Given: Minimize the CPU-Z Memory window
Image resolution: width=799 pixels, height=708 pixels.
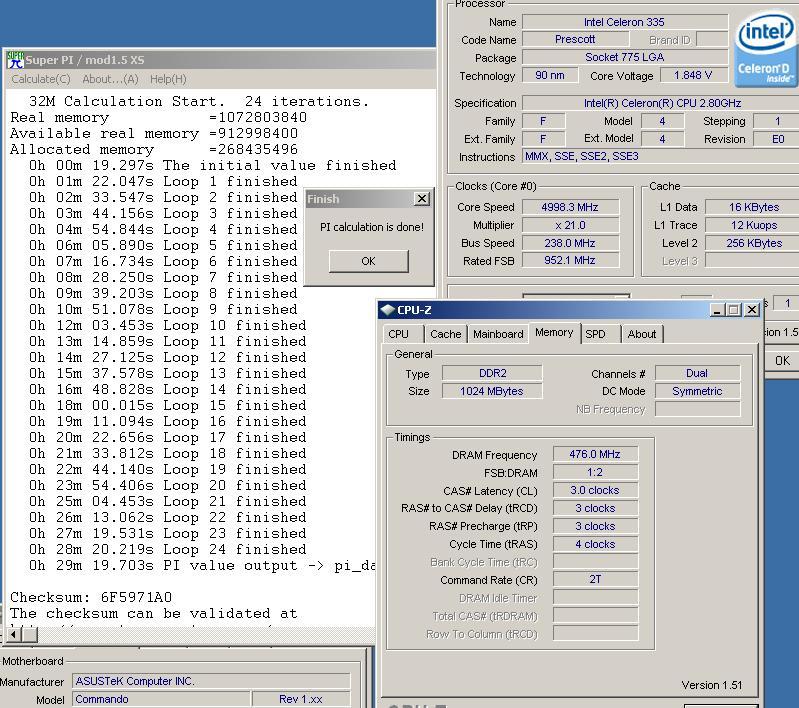Looking at the screenshot, I should pyautogui.click(x=717, y=310).
